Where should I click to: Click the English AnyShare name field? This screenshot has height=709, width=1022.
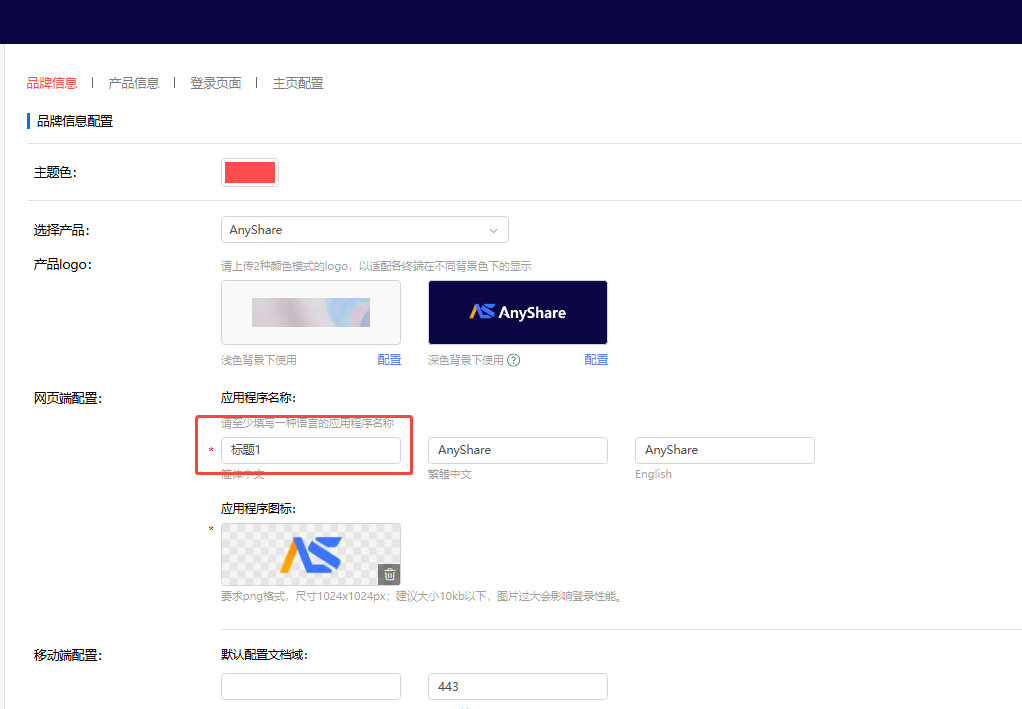click(724, 450)
